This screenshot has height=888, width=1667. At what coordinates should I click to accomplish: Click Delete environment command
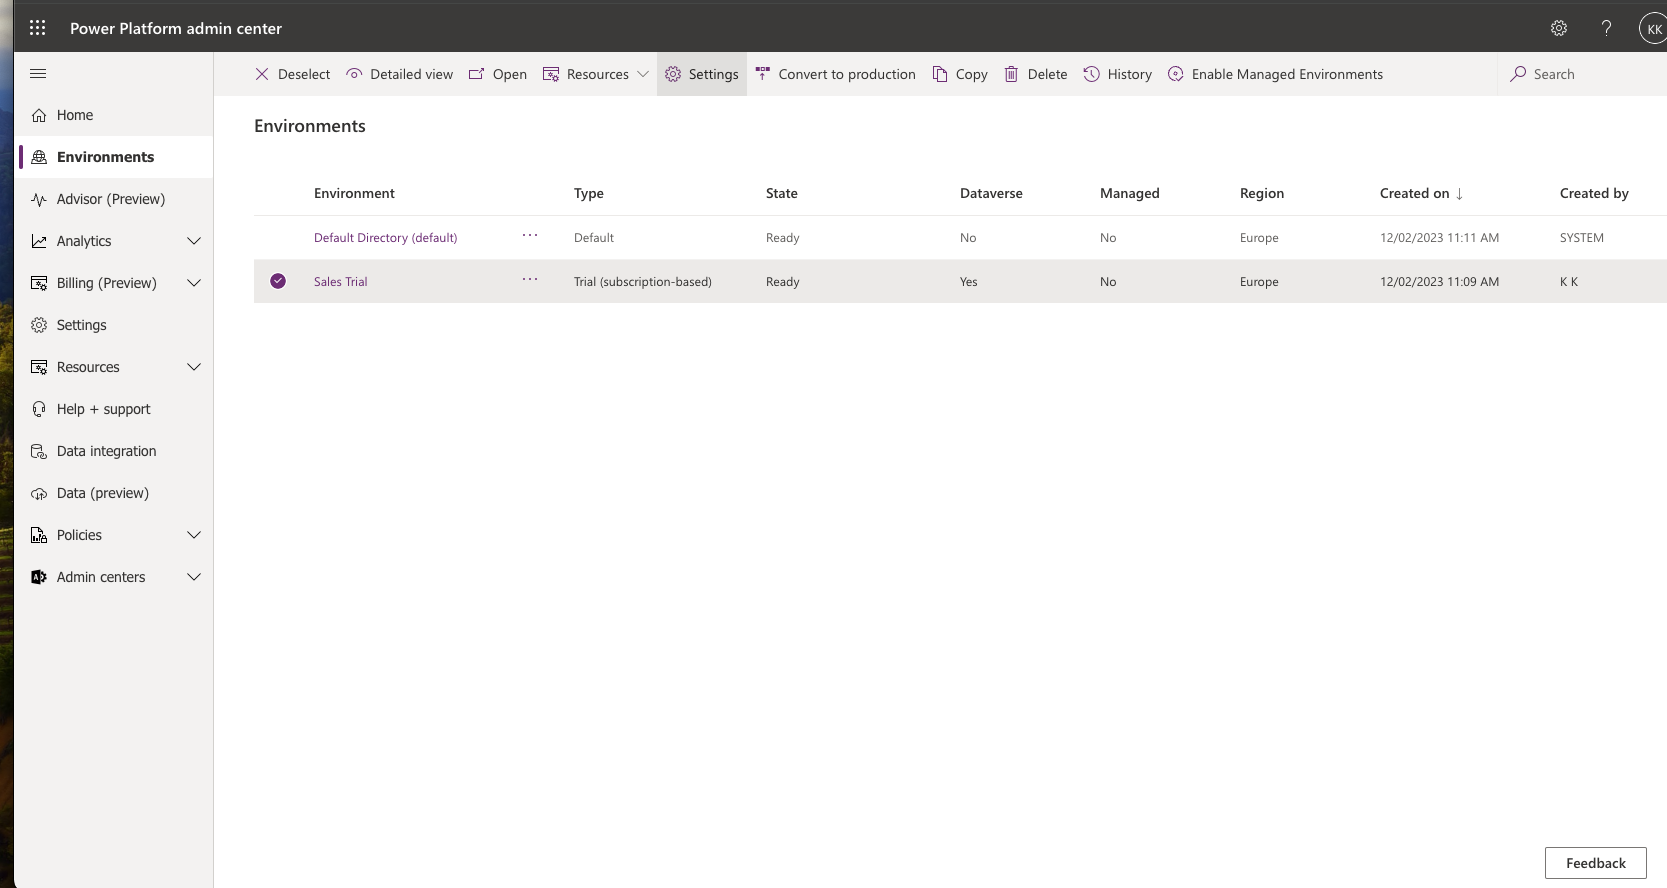(1036, 74)
